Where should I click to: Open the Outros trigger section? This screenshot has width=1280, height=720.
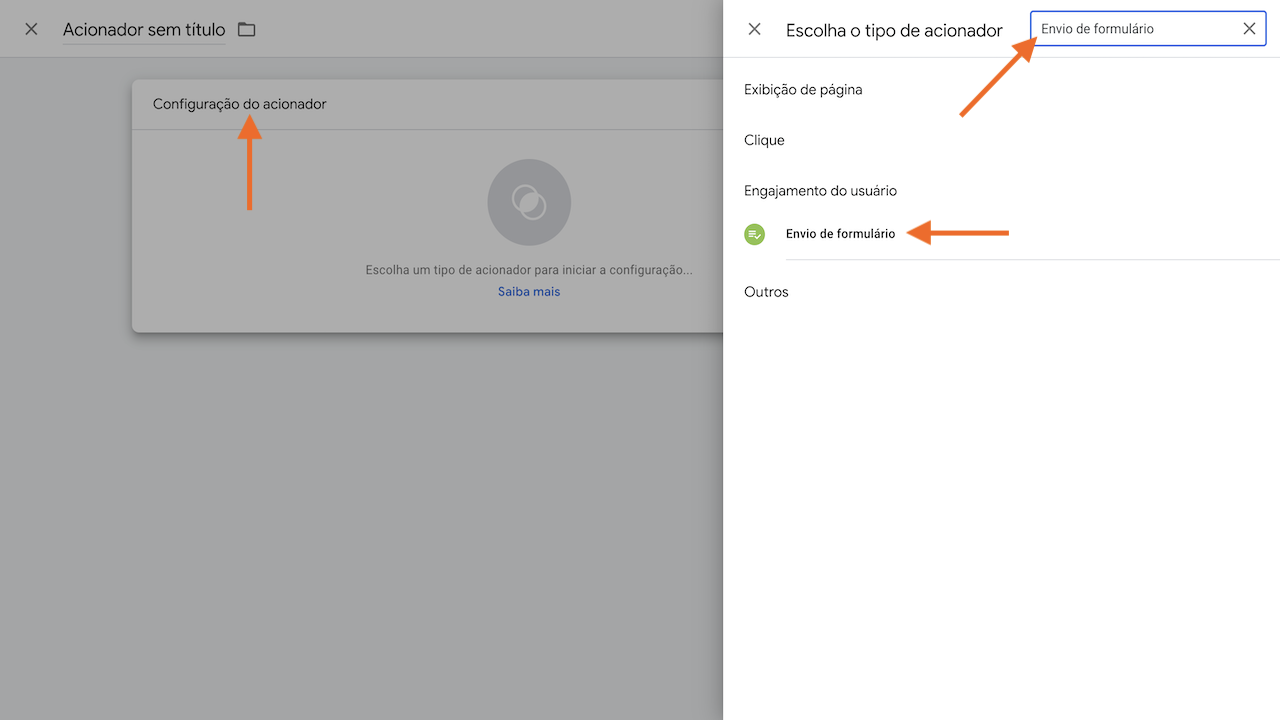[766, 291]
